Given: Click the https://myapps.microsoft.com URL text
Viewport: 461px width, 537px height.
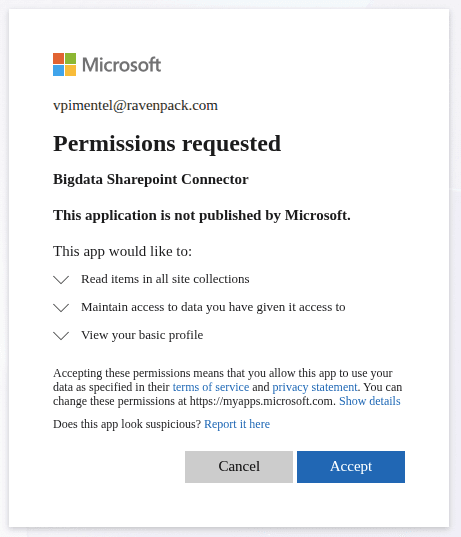Looking at the screenshot, I should click(262, 401).
